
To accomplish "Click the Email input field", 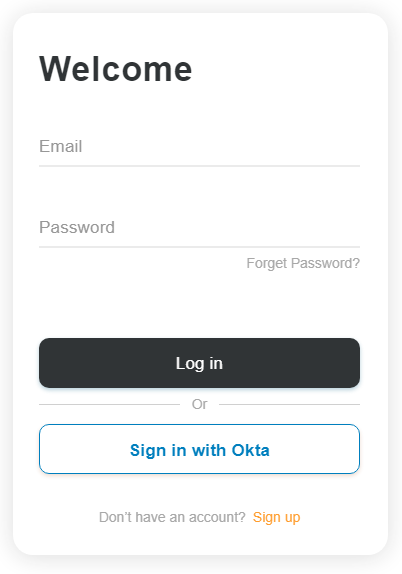I will tap(200, 147).
